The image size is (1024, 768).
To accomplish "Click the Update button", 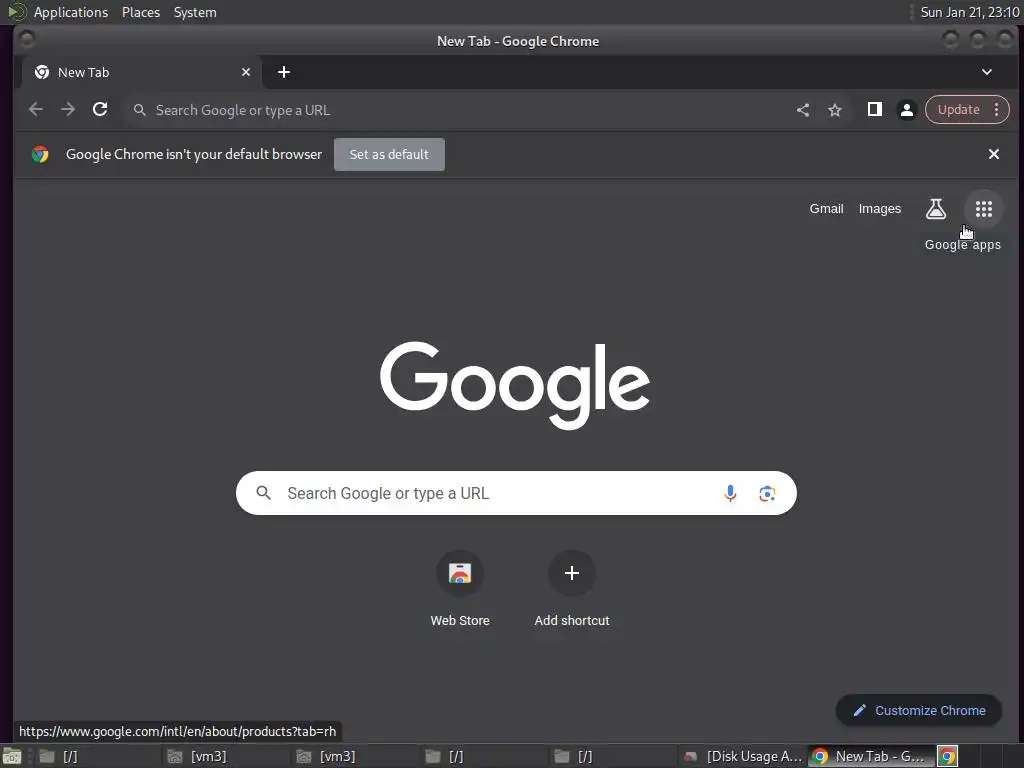I will click(958, 110).
